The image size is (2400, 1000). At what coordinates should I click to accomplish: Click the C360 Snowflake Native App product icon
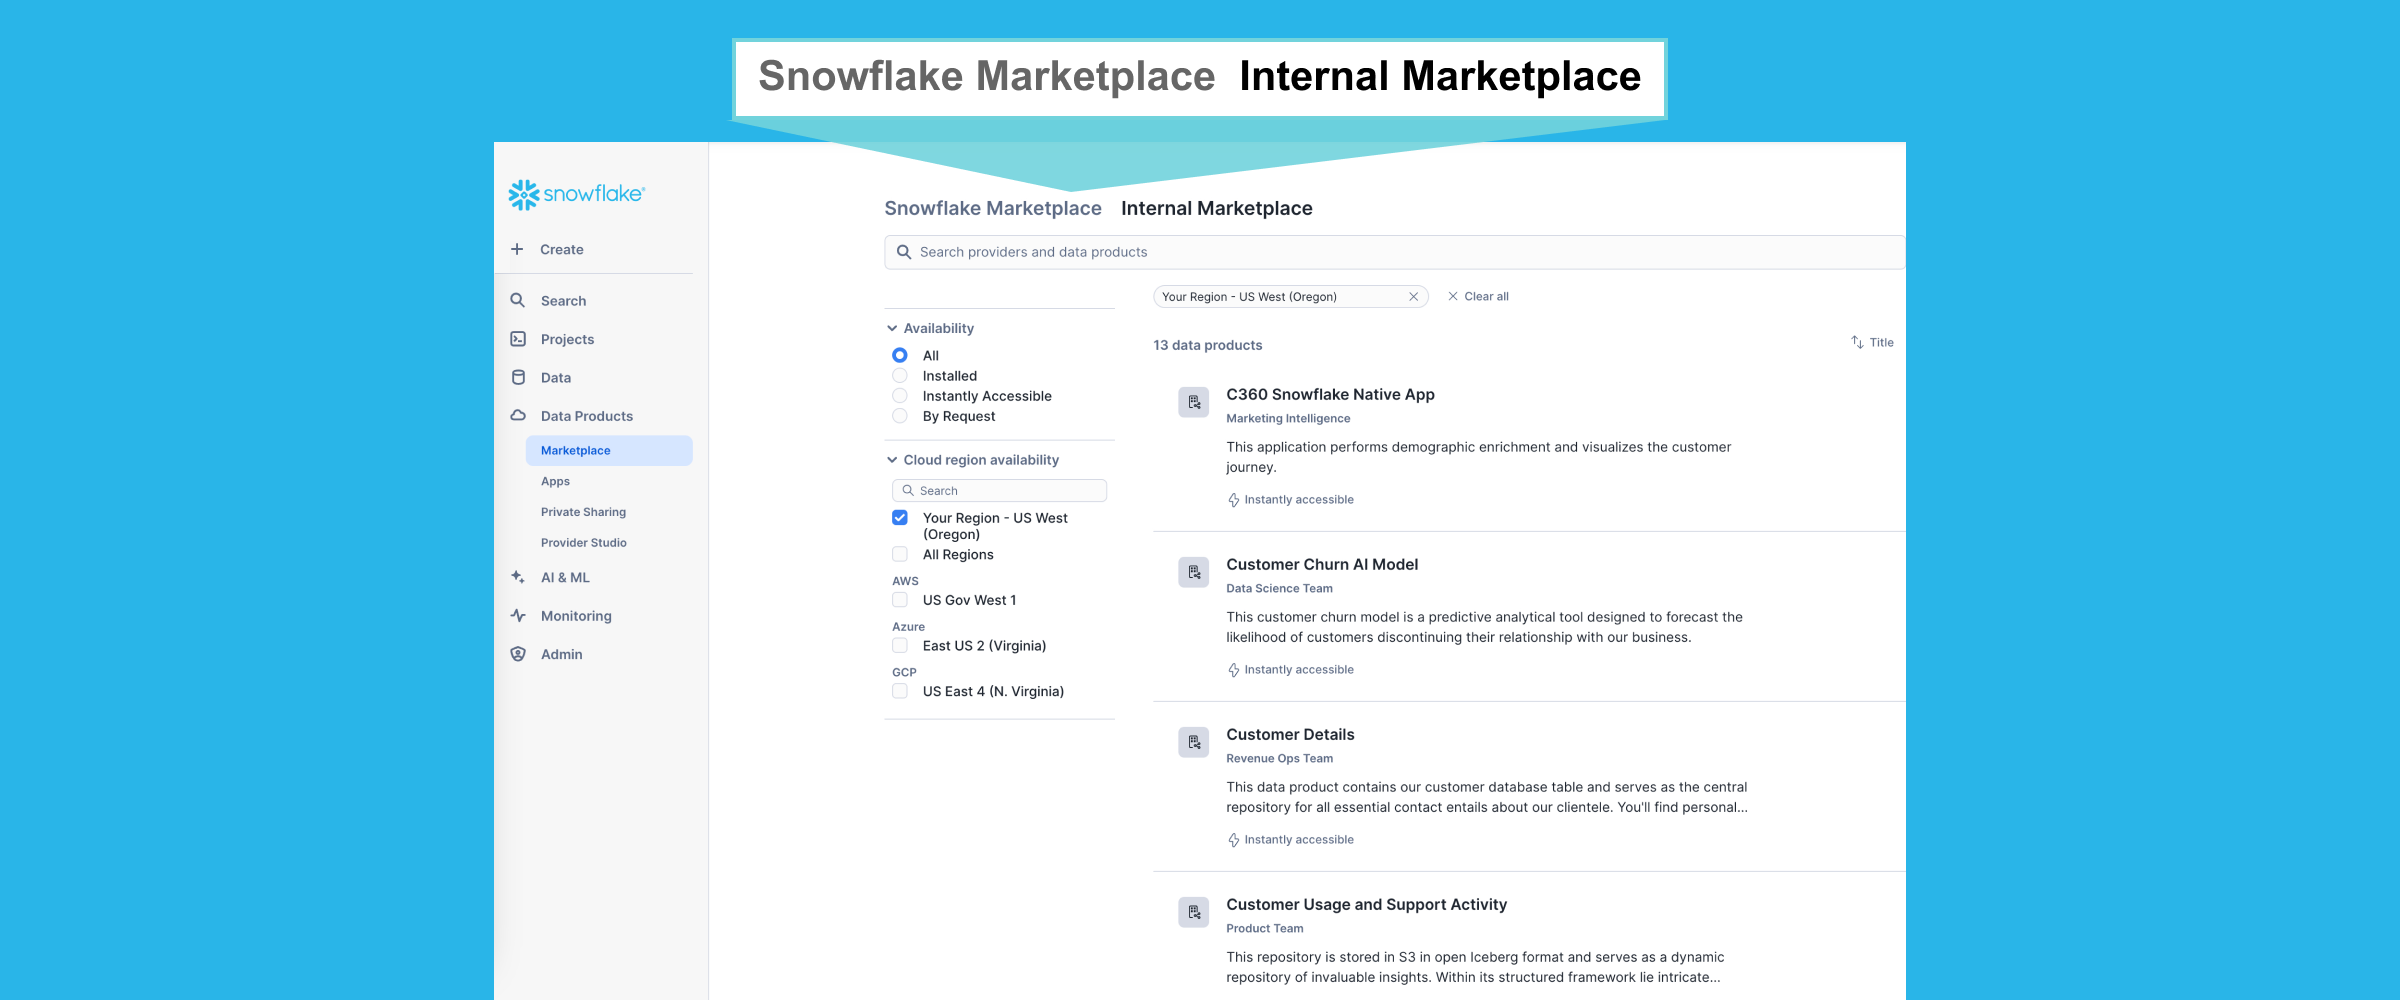click(x=1193, y=402)
